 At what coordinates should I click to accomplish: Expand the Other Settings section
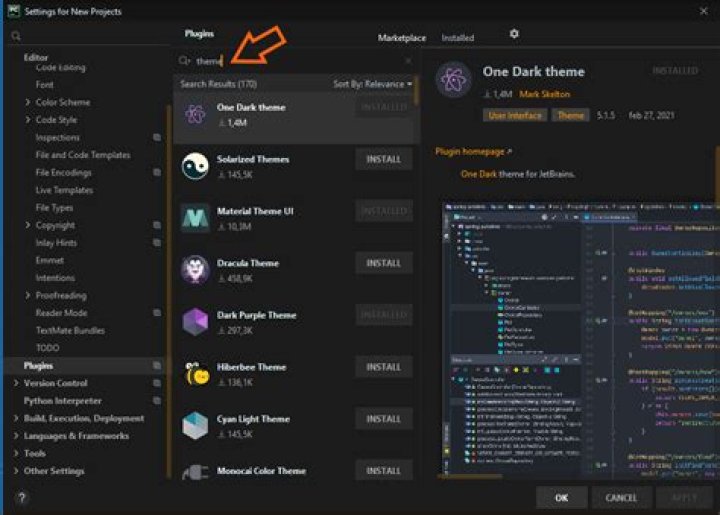point(16,470)
